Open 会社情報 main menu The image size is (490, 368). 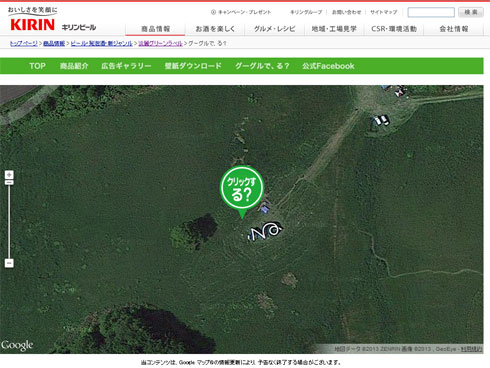[x=454, y=29]
